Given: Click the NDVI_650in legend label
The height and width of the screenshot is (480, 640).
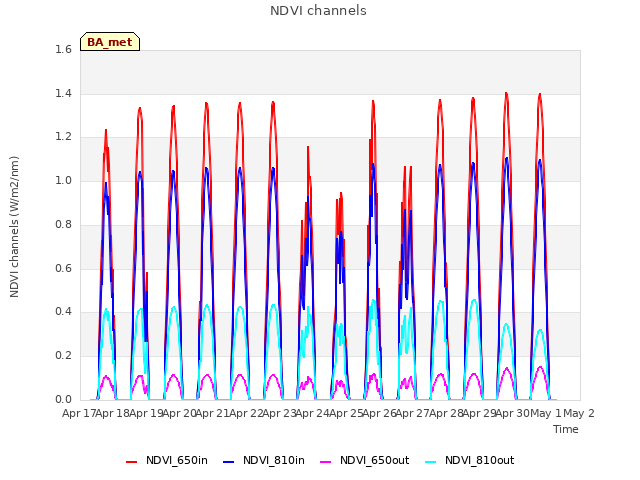Looking at the screenshot, I should click(177, 460).
